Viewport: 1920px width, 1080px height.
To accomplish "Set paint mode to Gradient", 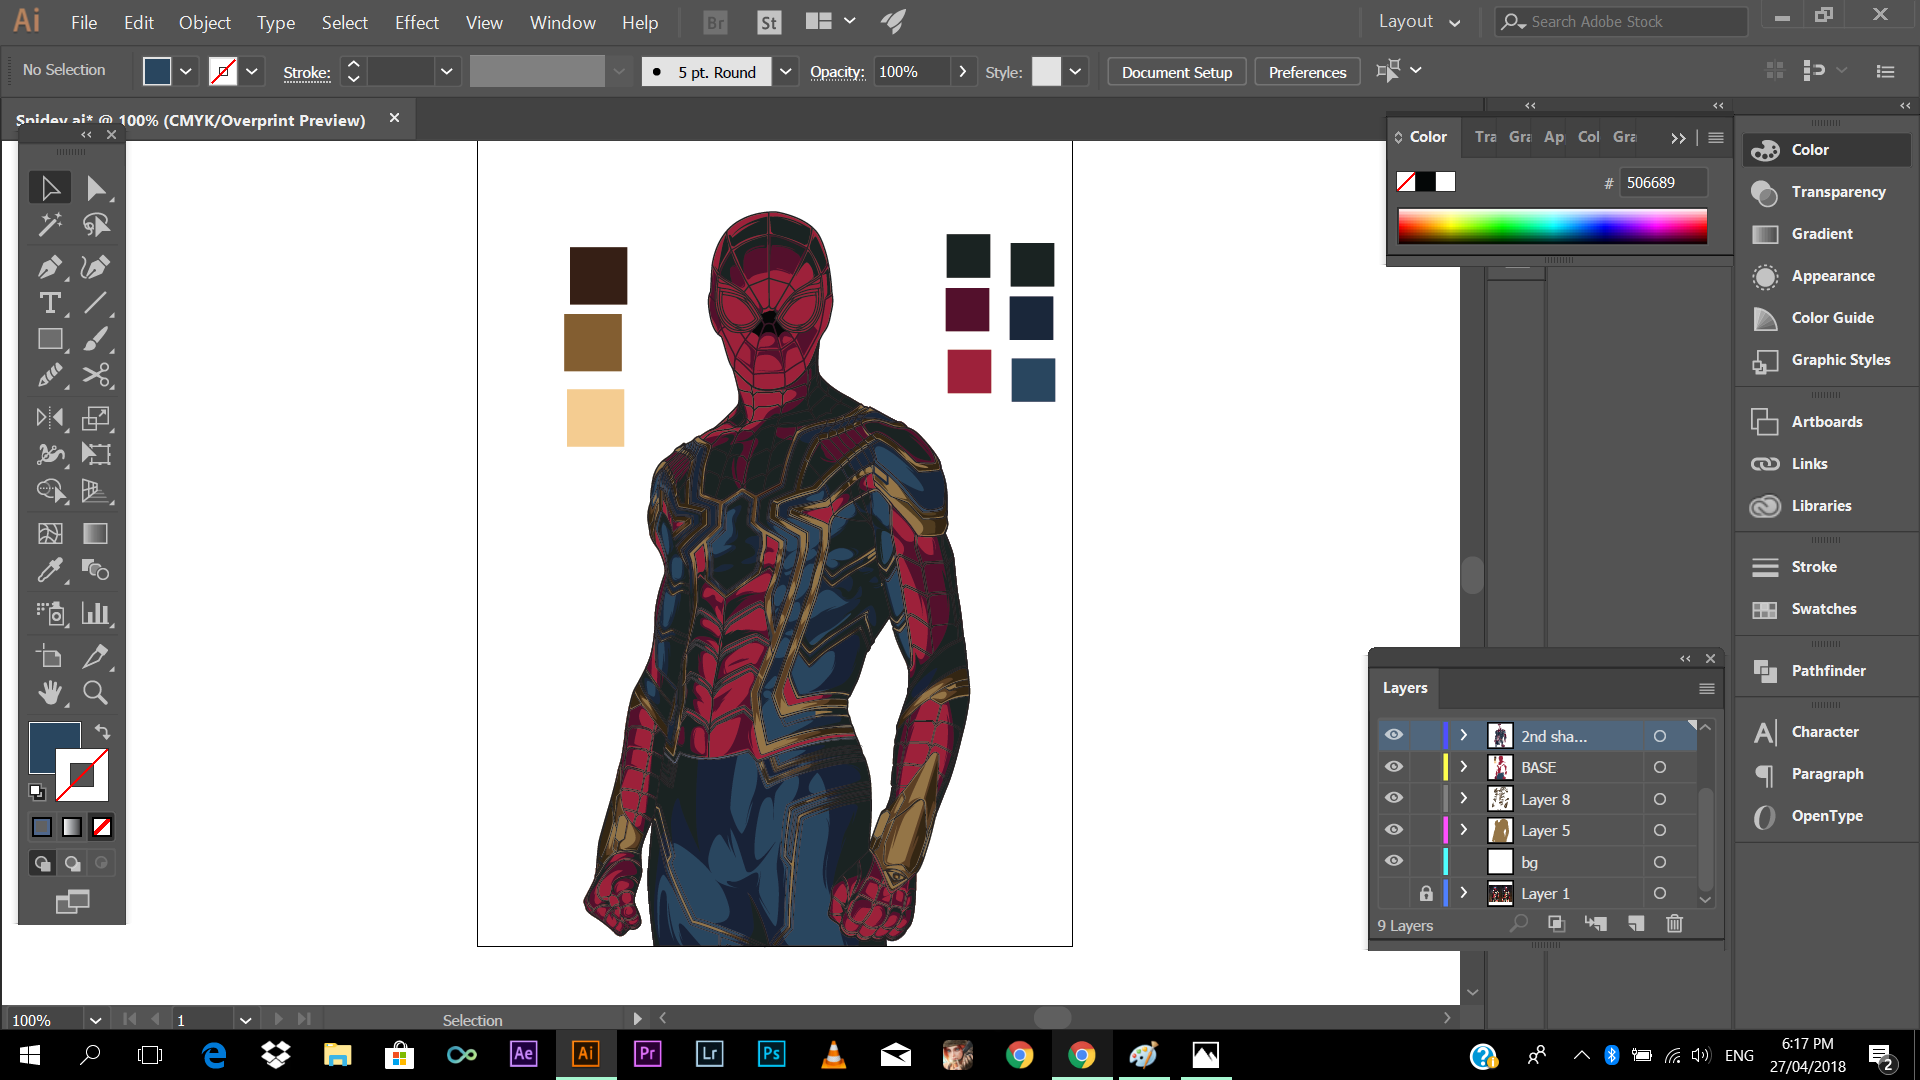I will point(72,827).
